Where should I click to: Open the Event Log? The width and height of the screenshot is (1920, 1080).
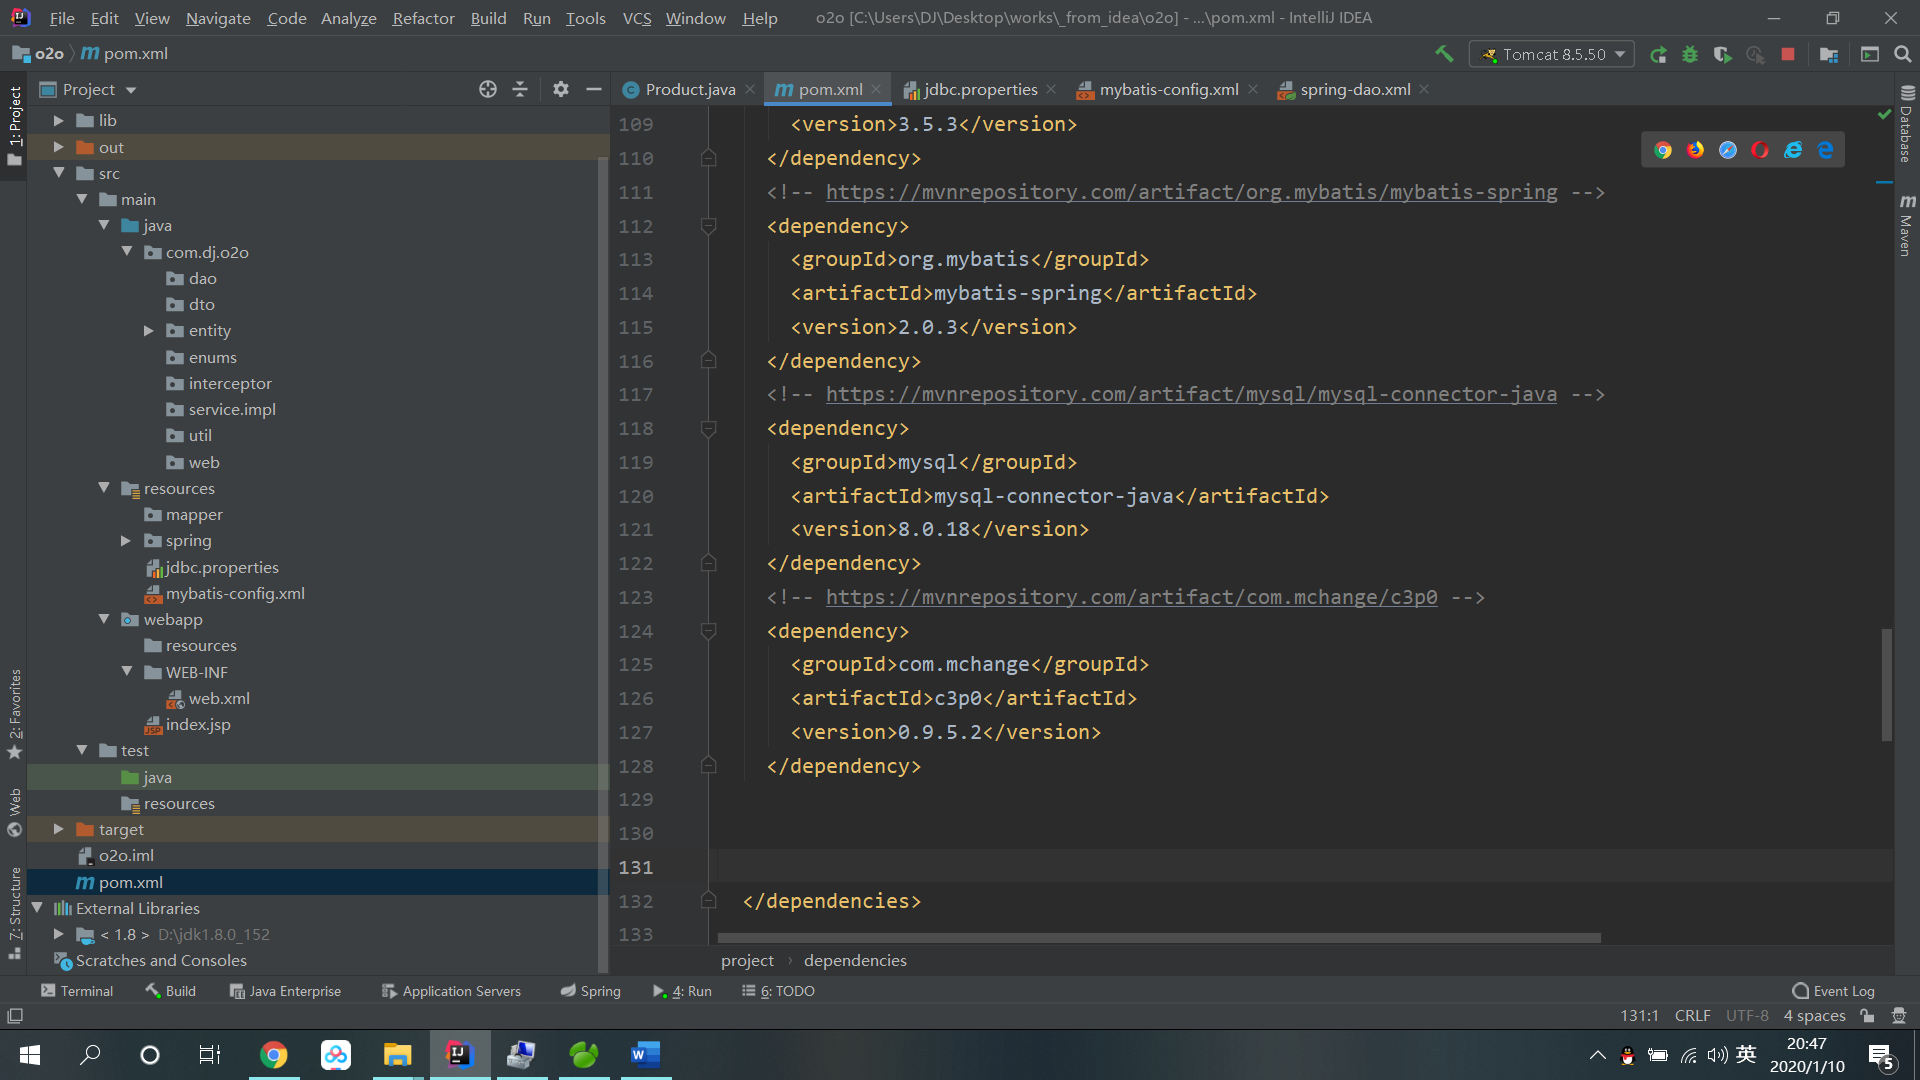1833,991
